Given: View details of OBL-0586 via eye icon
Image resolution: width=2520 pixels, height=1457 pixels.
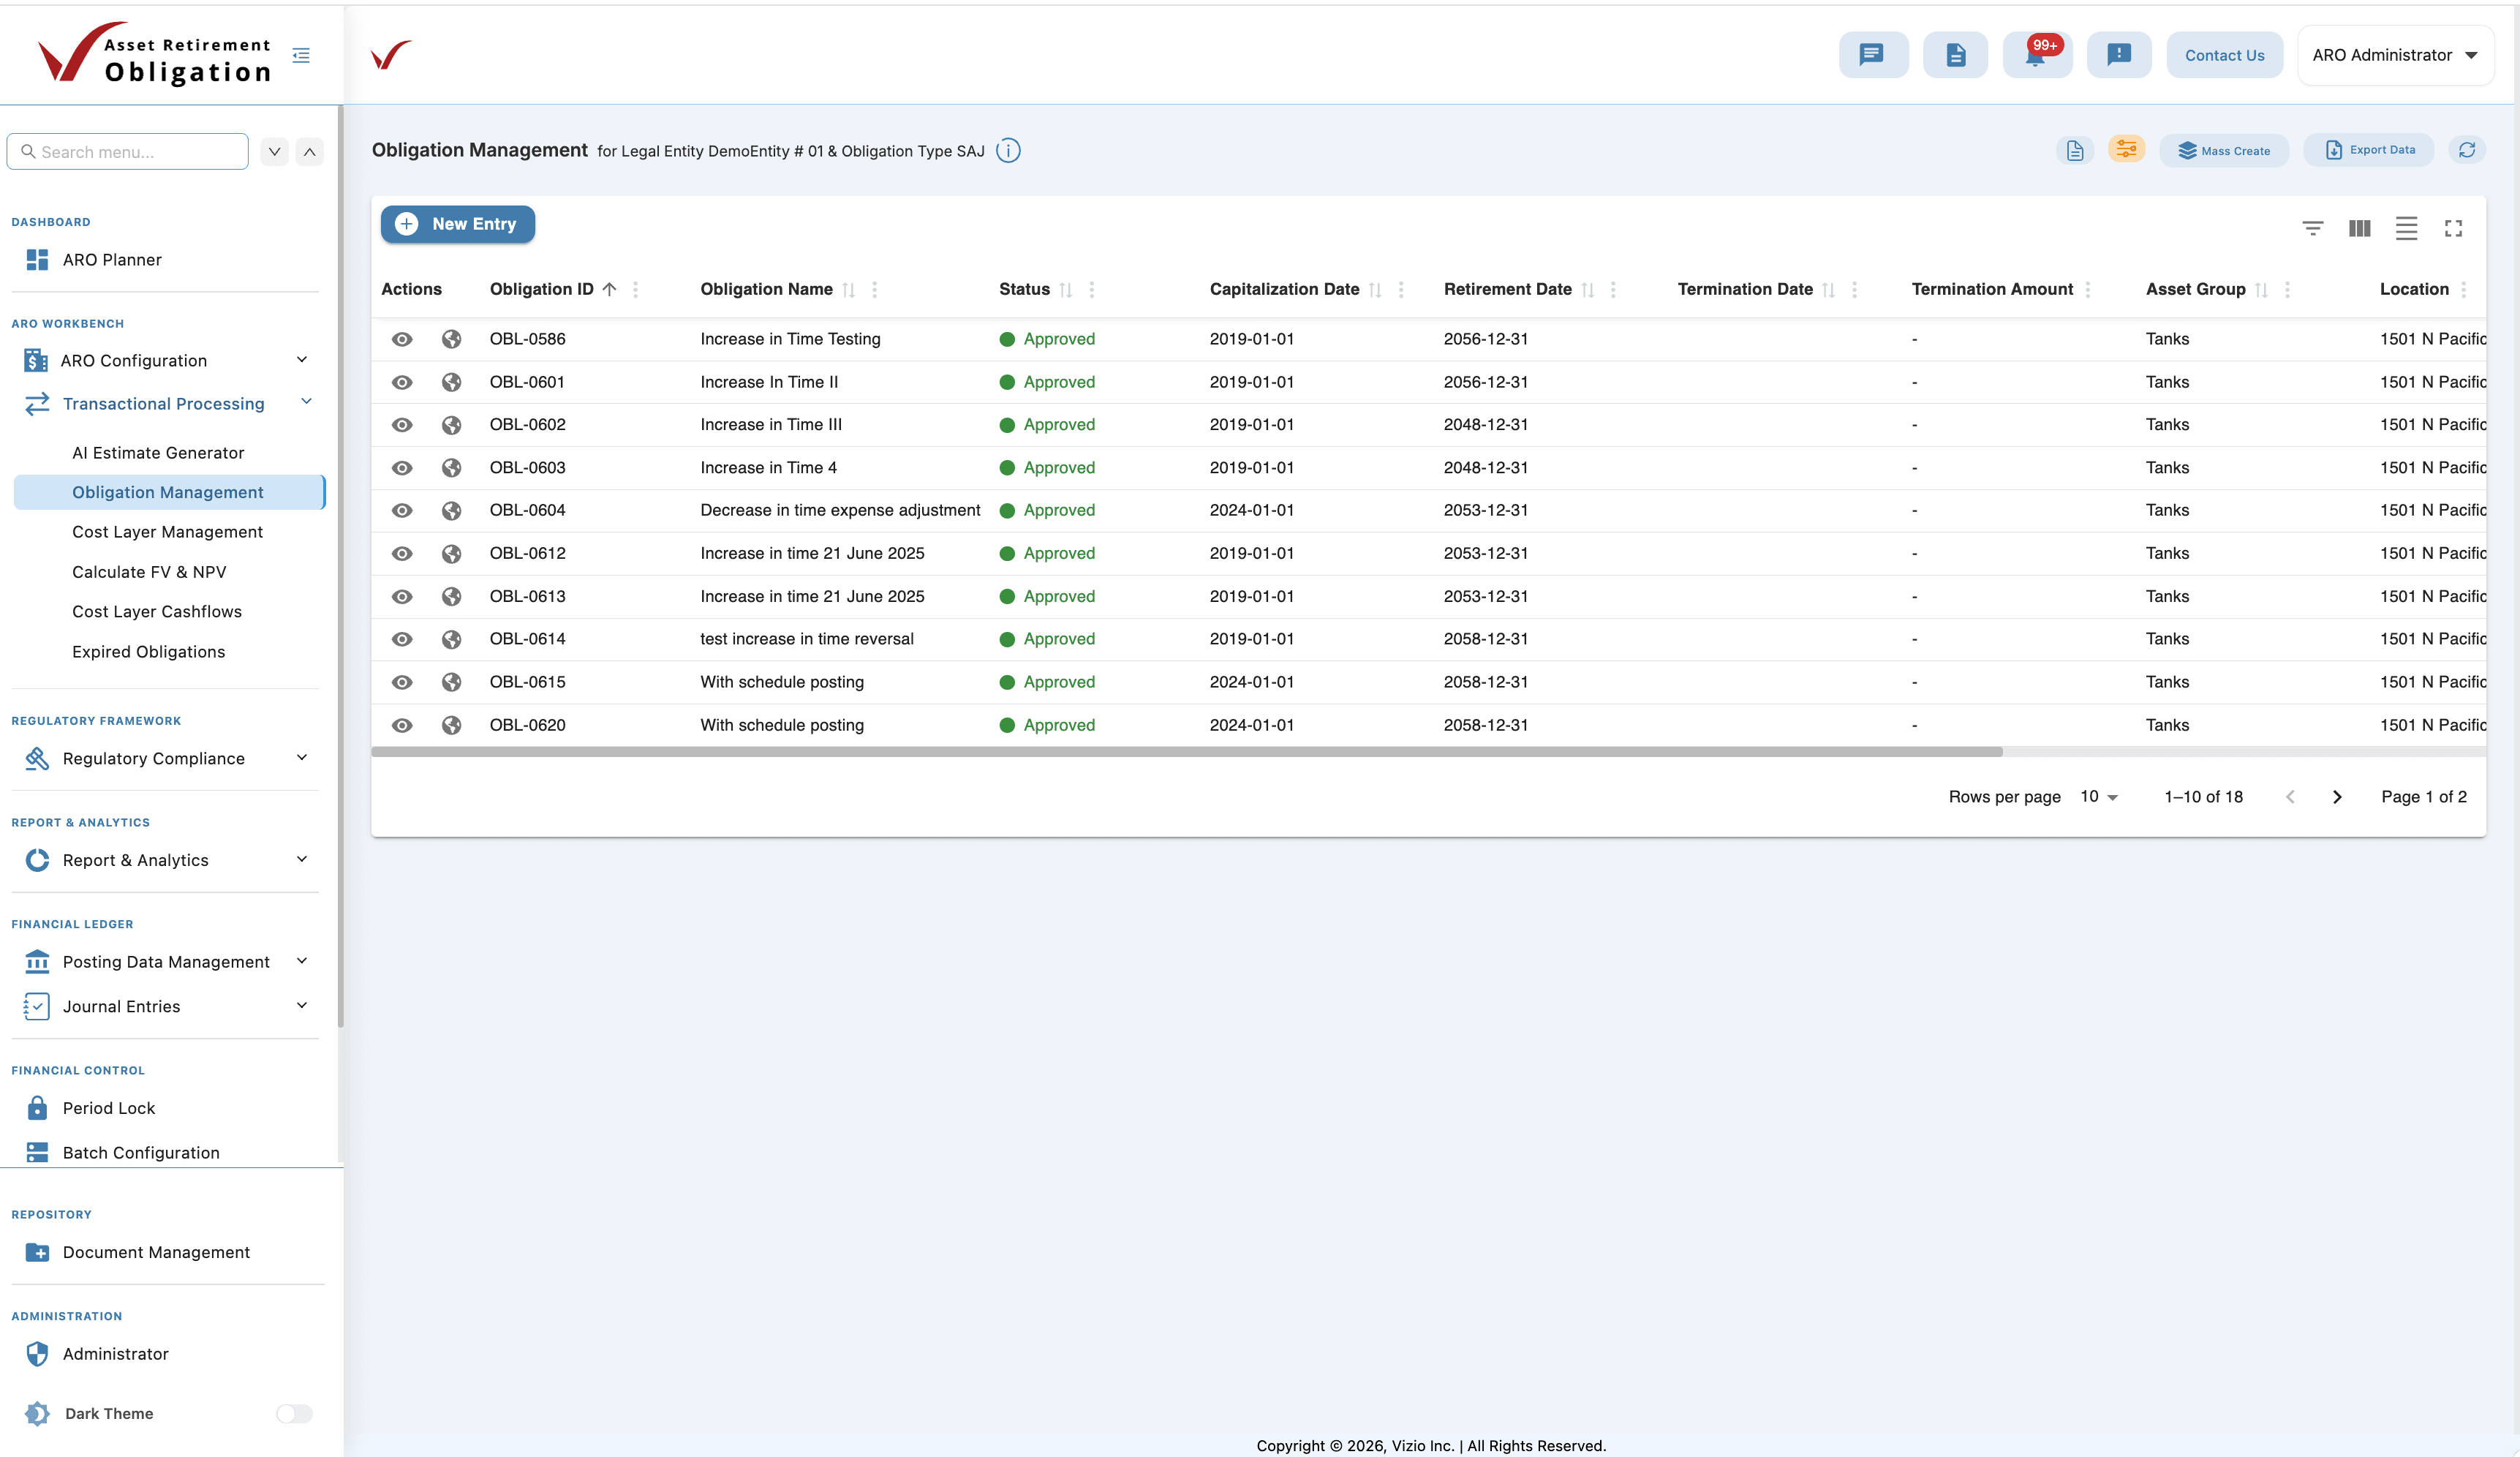Looking at the screenshot, I should point(402,339).
